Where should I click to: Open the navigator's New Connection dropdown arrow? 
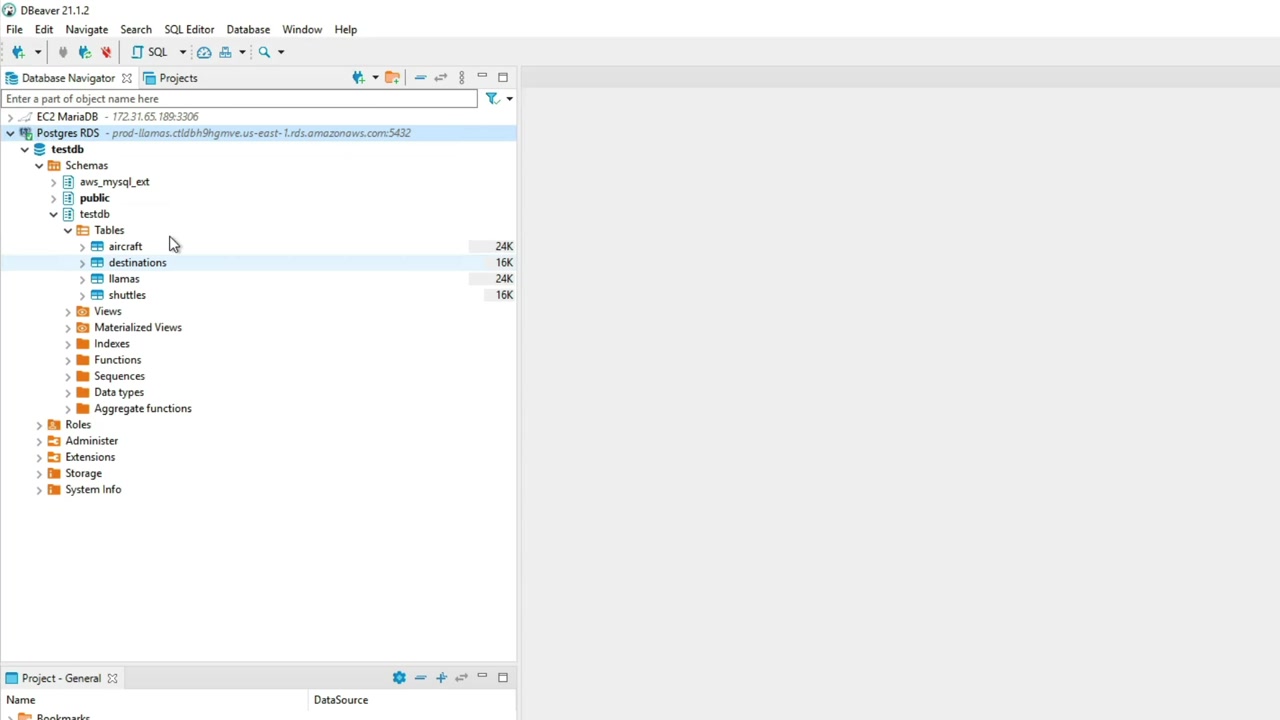[375, 78]
